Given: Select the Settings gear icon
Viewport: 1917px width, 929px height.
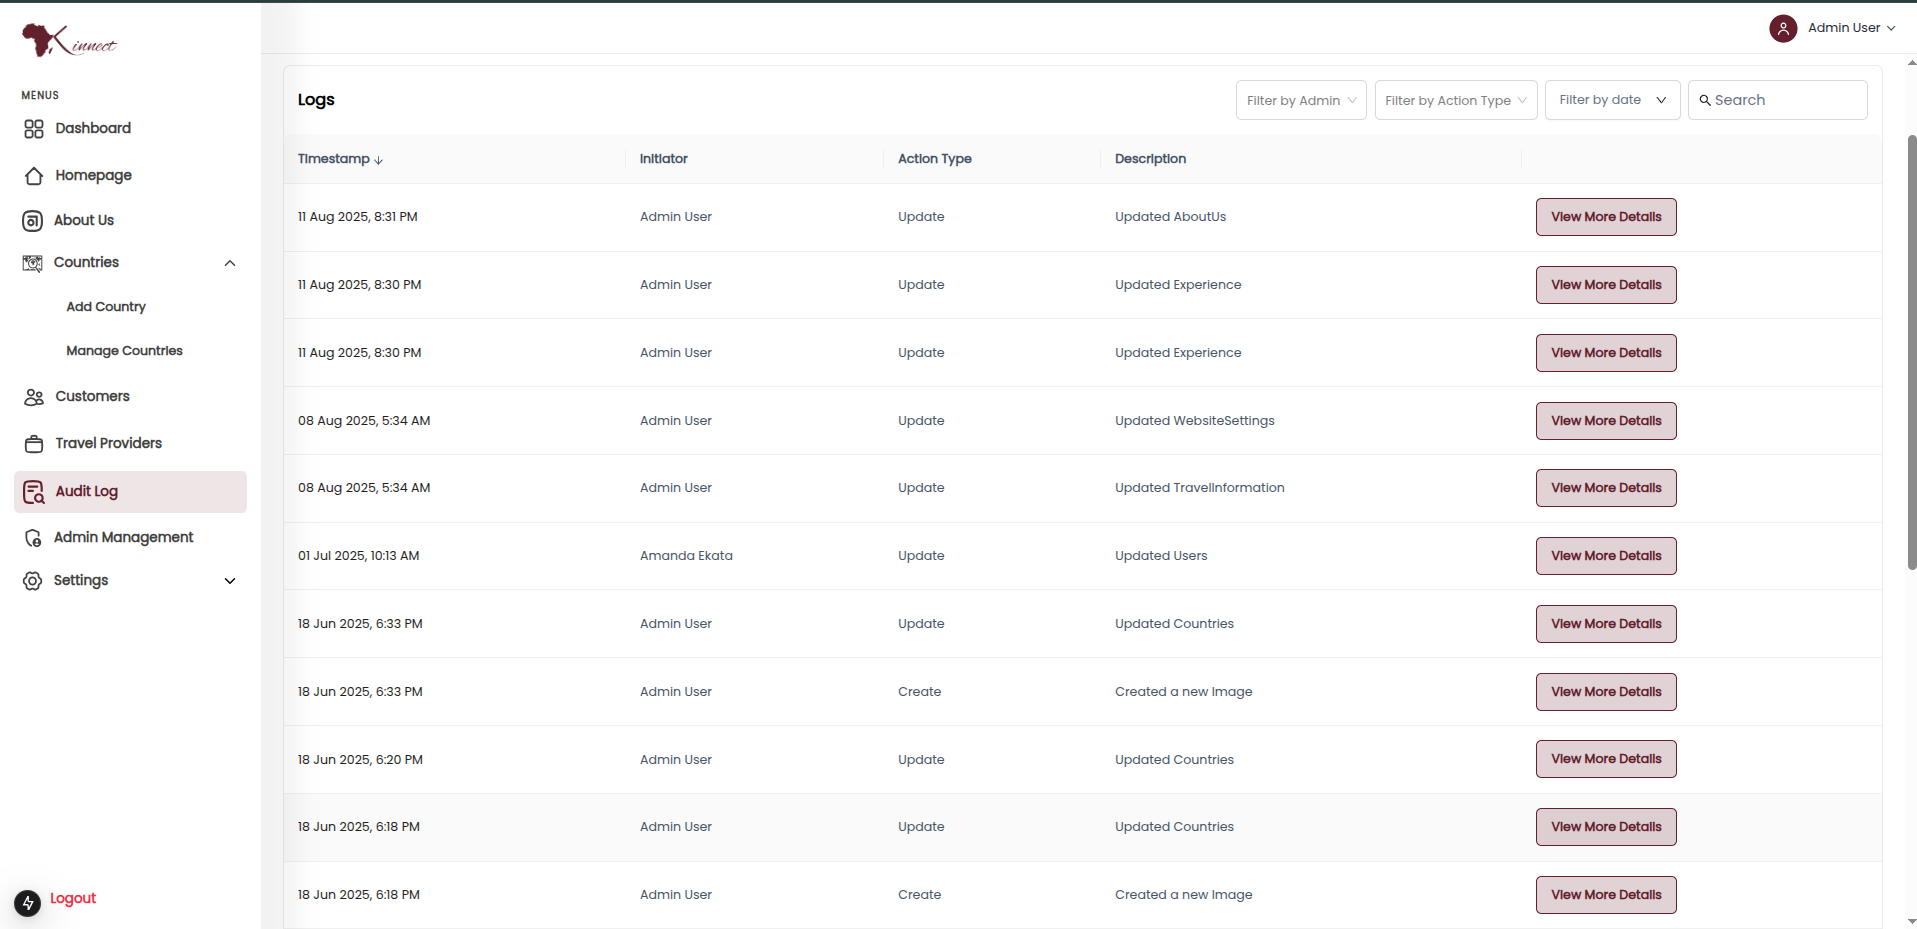Looking at the screenshot, I should click(33, 580).
